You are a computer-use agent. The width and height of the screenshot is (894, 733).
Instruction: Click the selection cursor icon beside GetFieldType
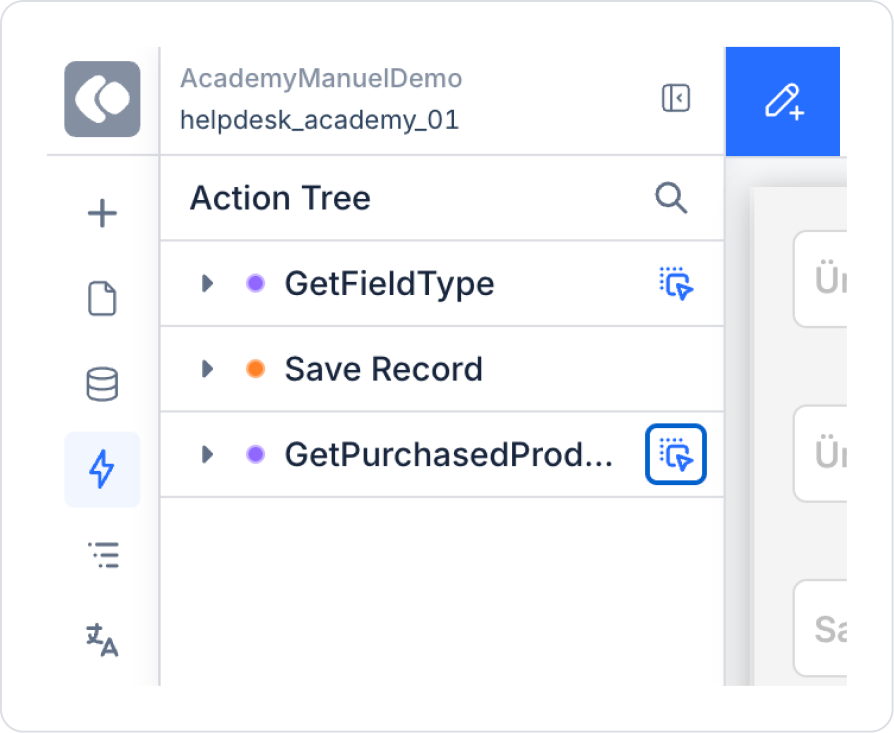pos(676,283)
